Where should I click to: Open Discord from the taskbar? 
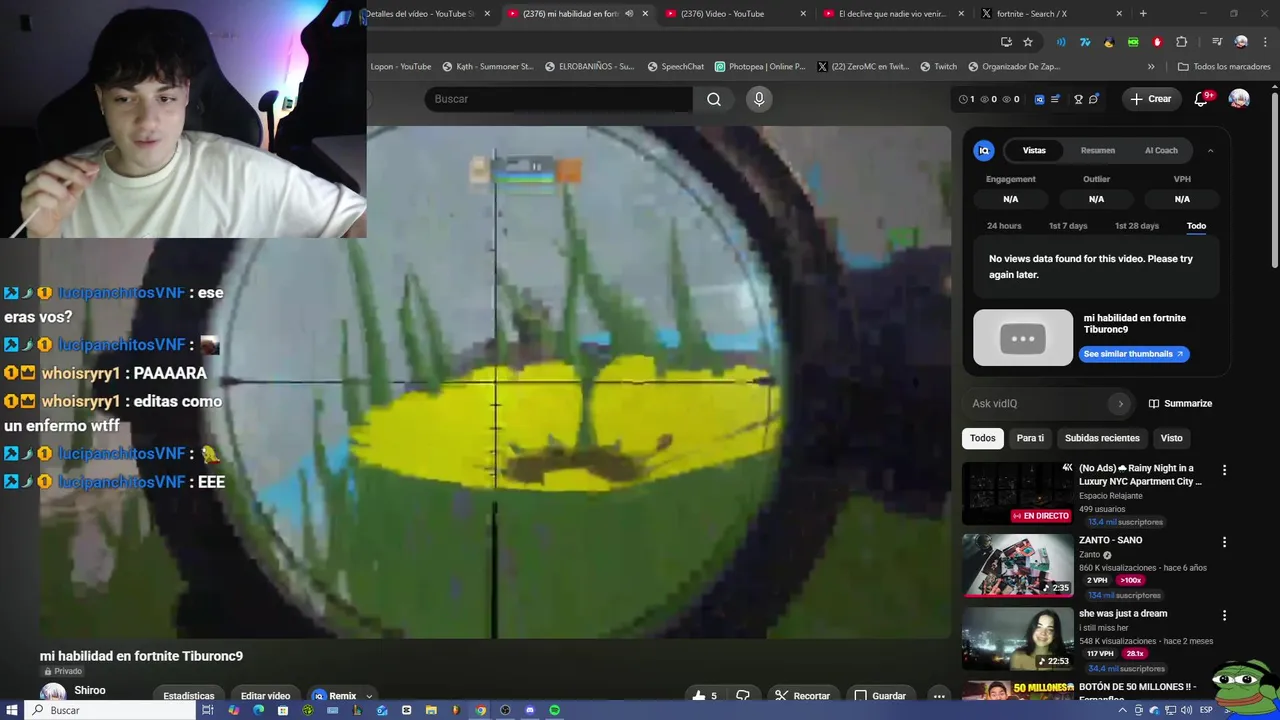coord(530,710)
